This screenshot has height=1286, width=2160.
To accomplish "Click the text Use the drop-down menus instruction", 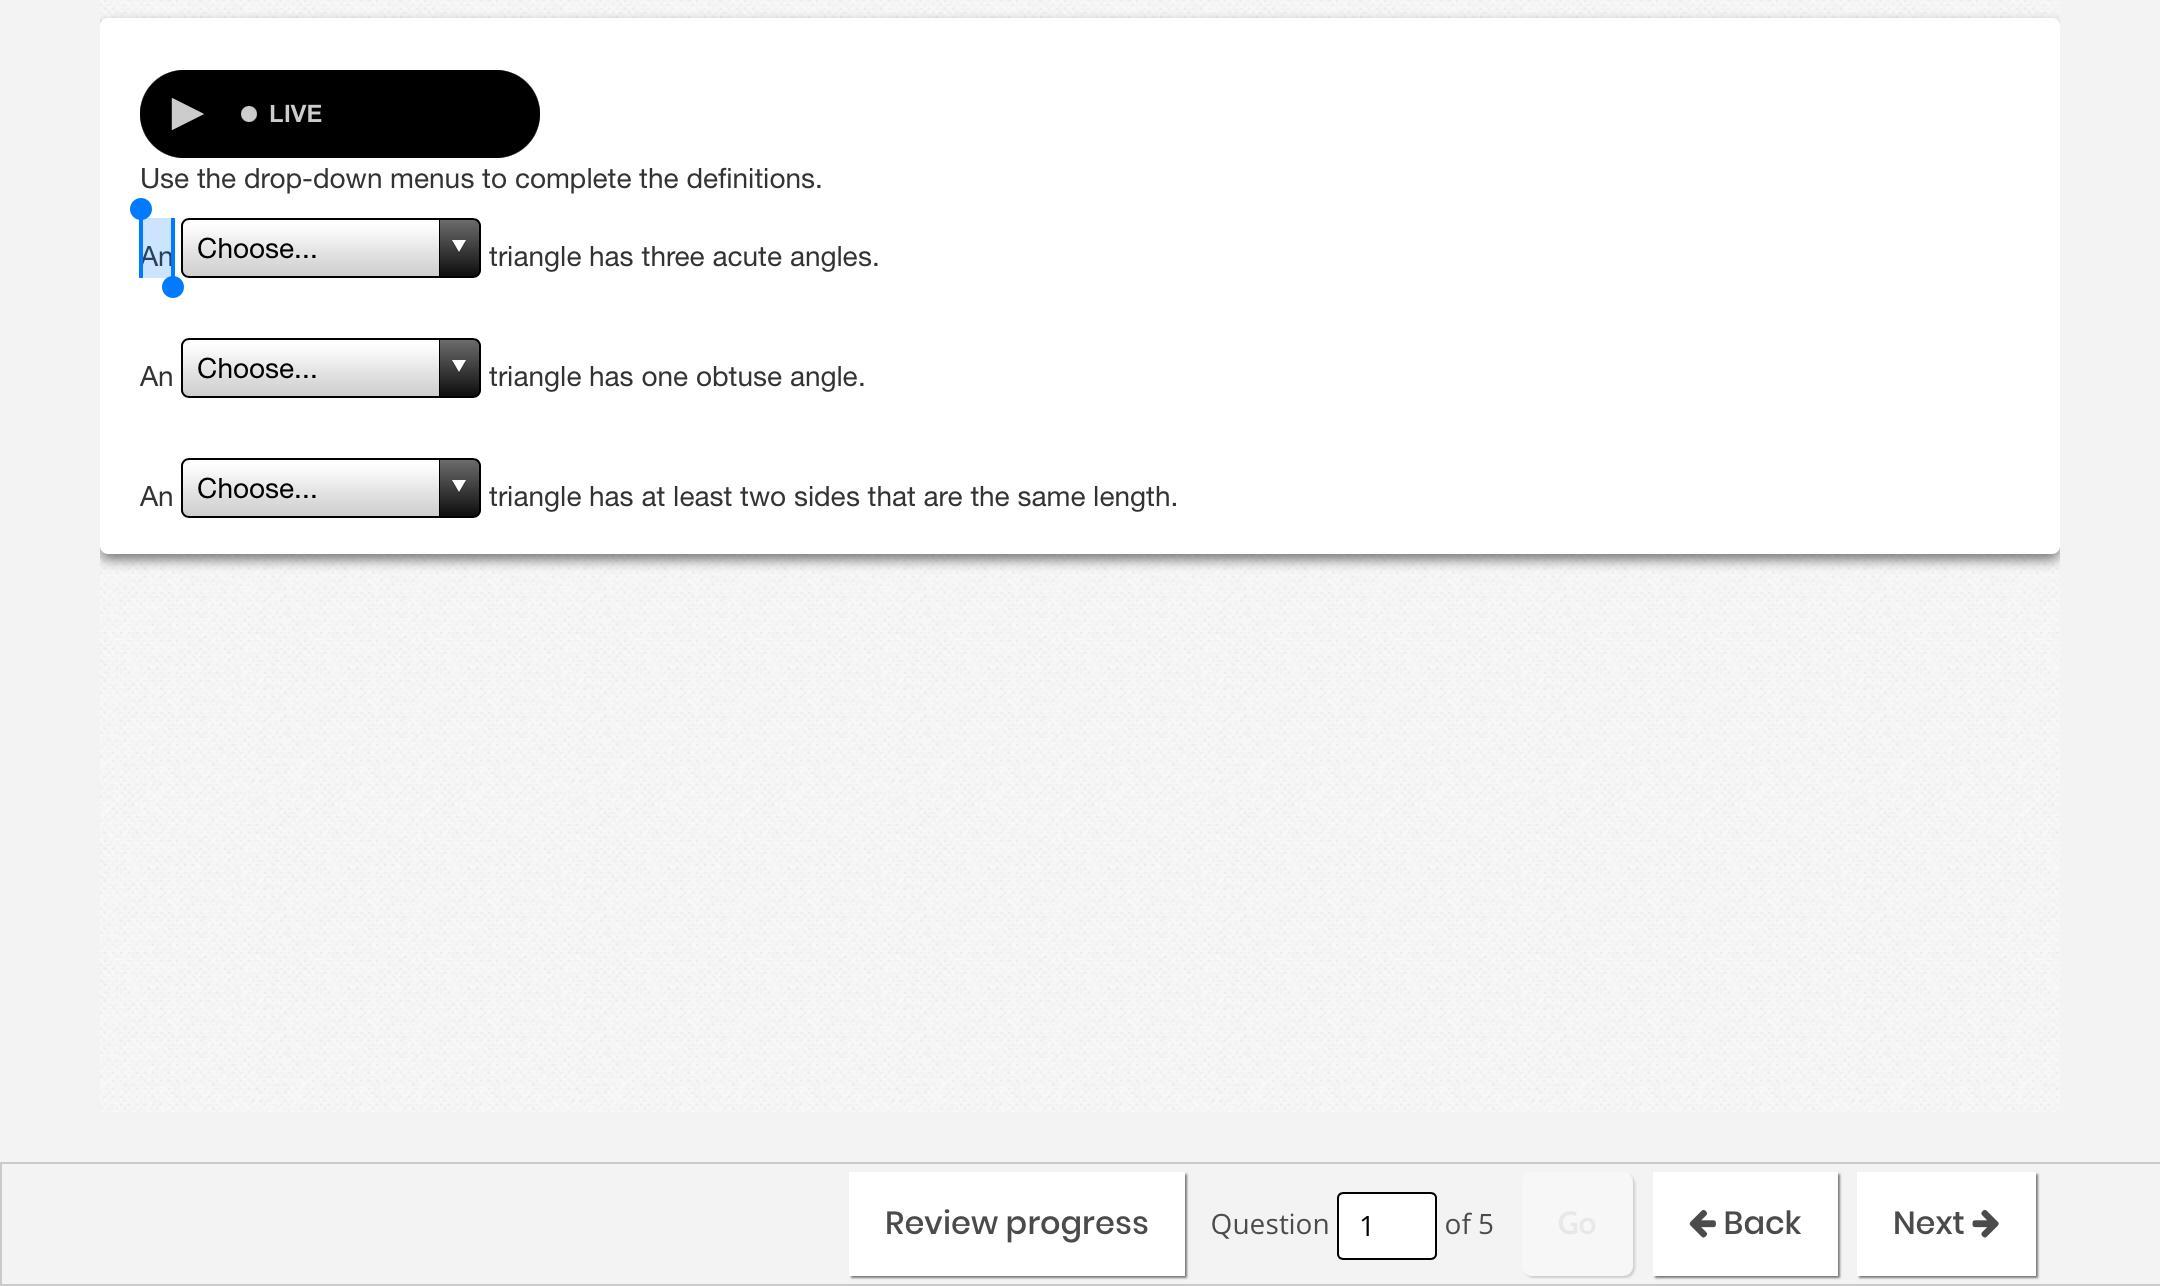I will point(481,179).
